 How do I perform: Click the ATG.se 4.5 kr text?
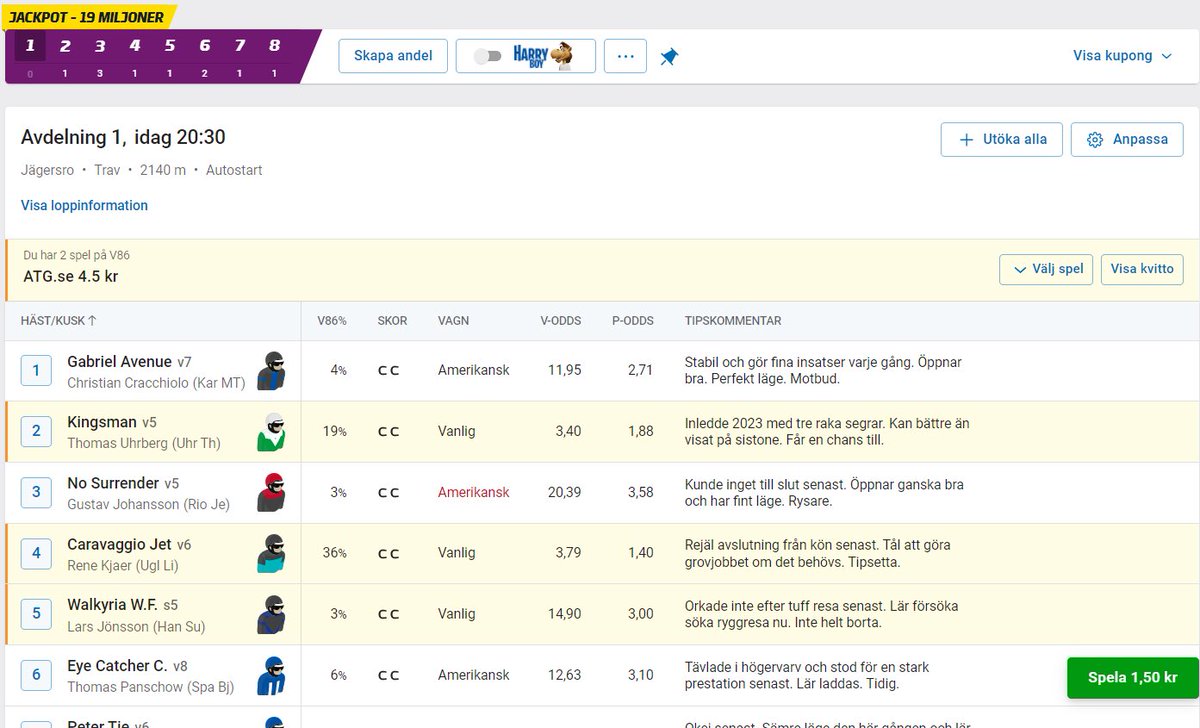coord(70,276)
